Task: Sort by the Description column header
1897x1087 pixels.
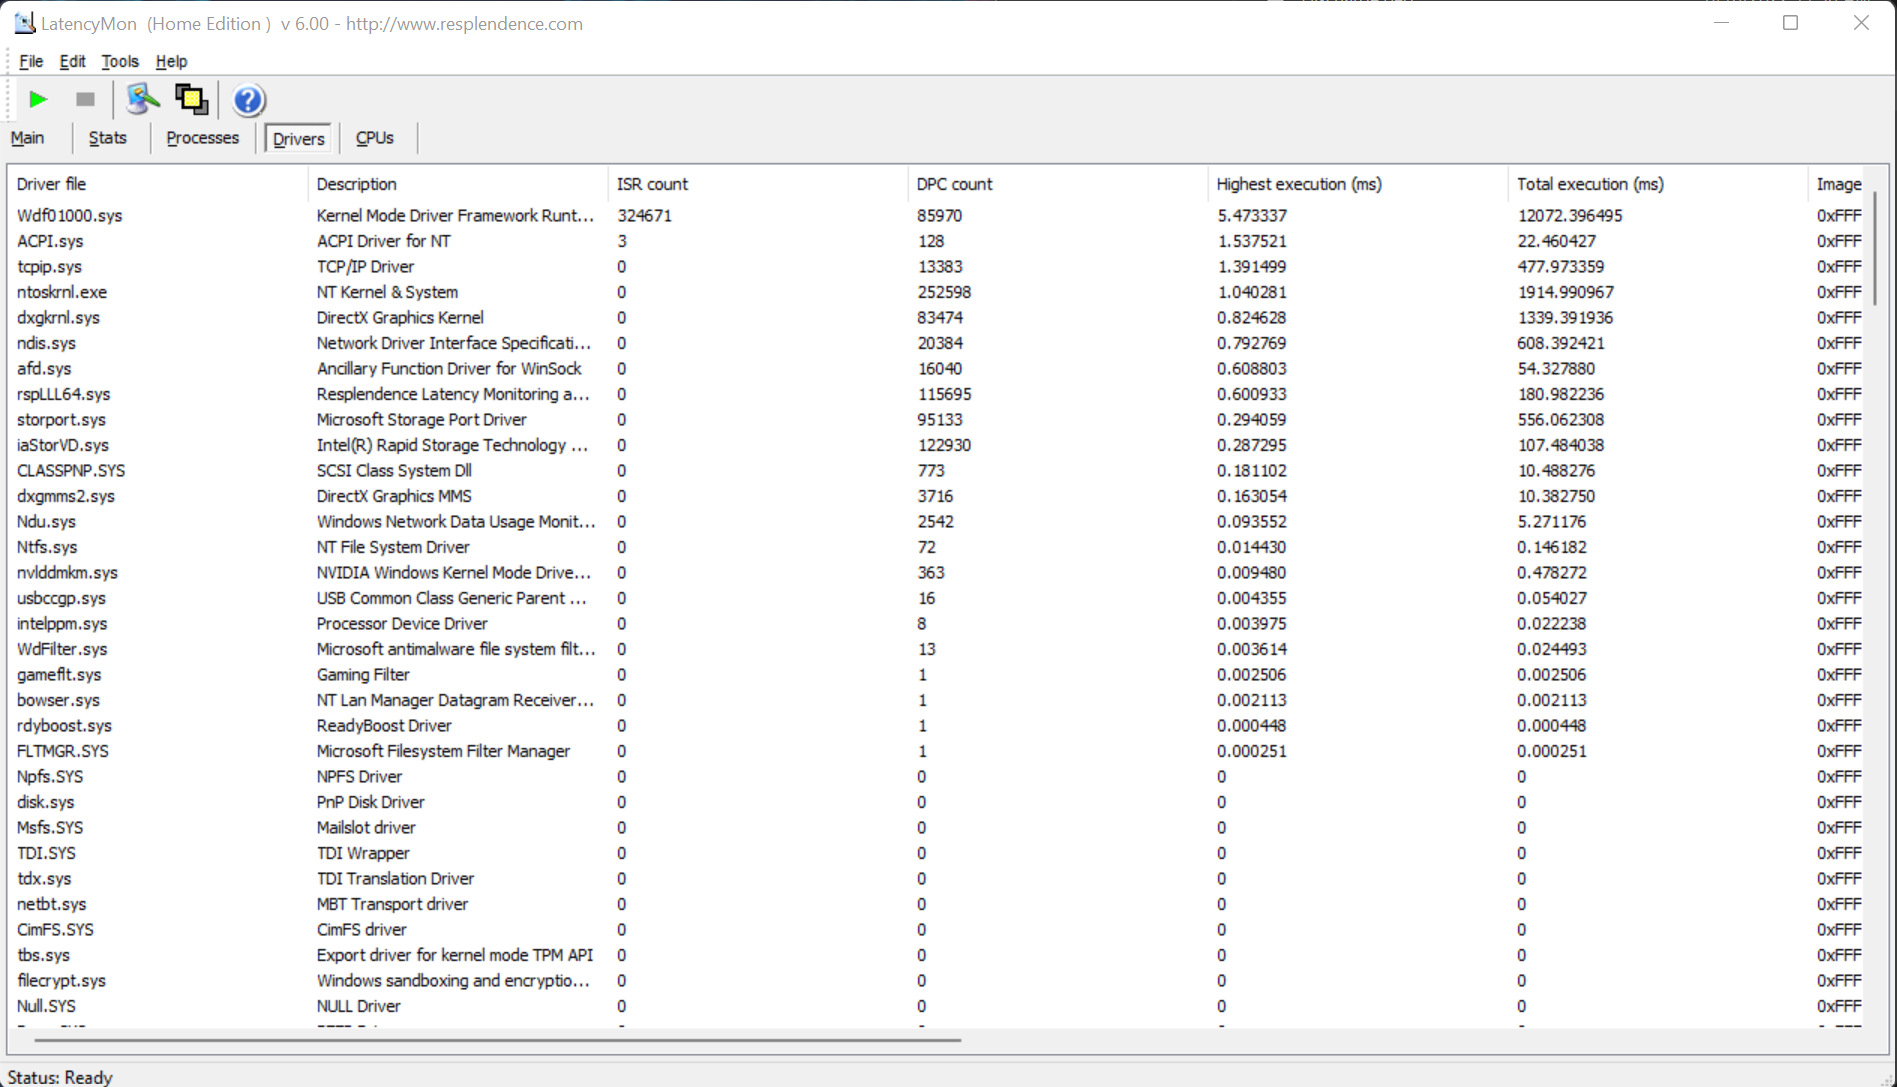Action: 457,184
